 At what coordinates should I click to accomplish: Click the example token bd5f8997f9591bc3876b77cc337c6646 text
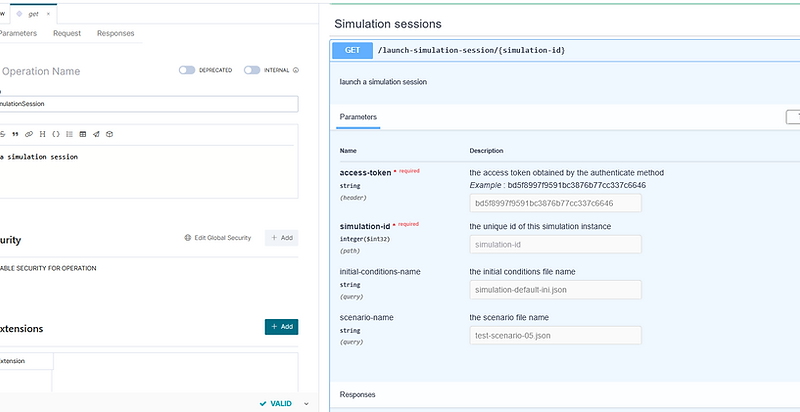[577, 185]
